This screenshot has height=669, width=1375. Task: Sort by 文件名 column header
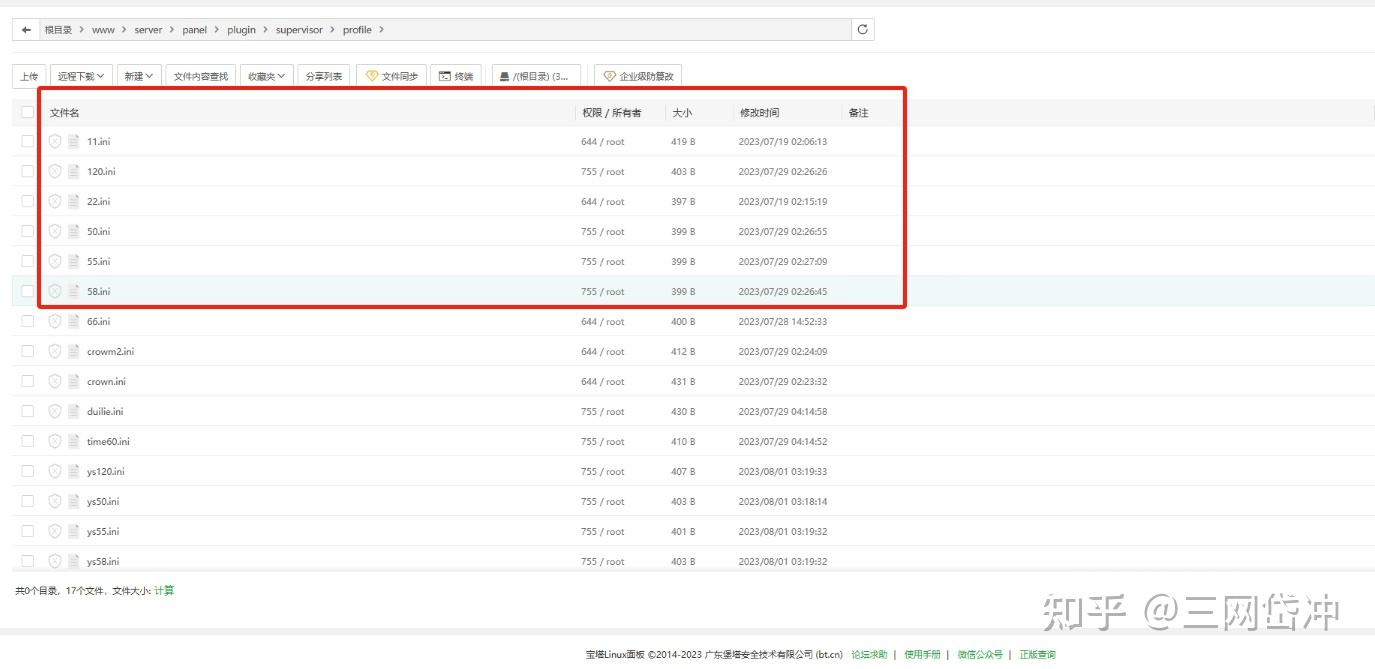click(x=64, y=113)
